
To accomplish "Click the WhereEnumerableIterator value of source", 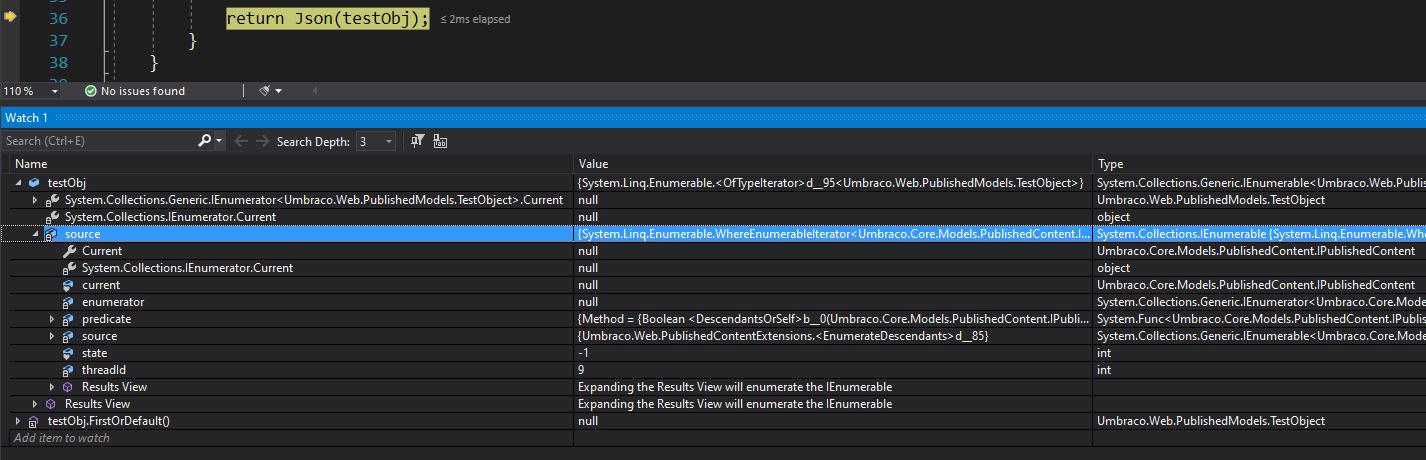I will click(x=834, y=234).
